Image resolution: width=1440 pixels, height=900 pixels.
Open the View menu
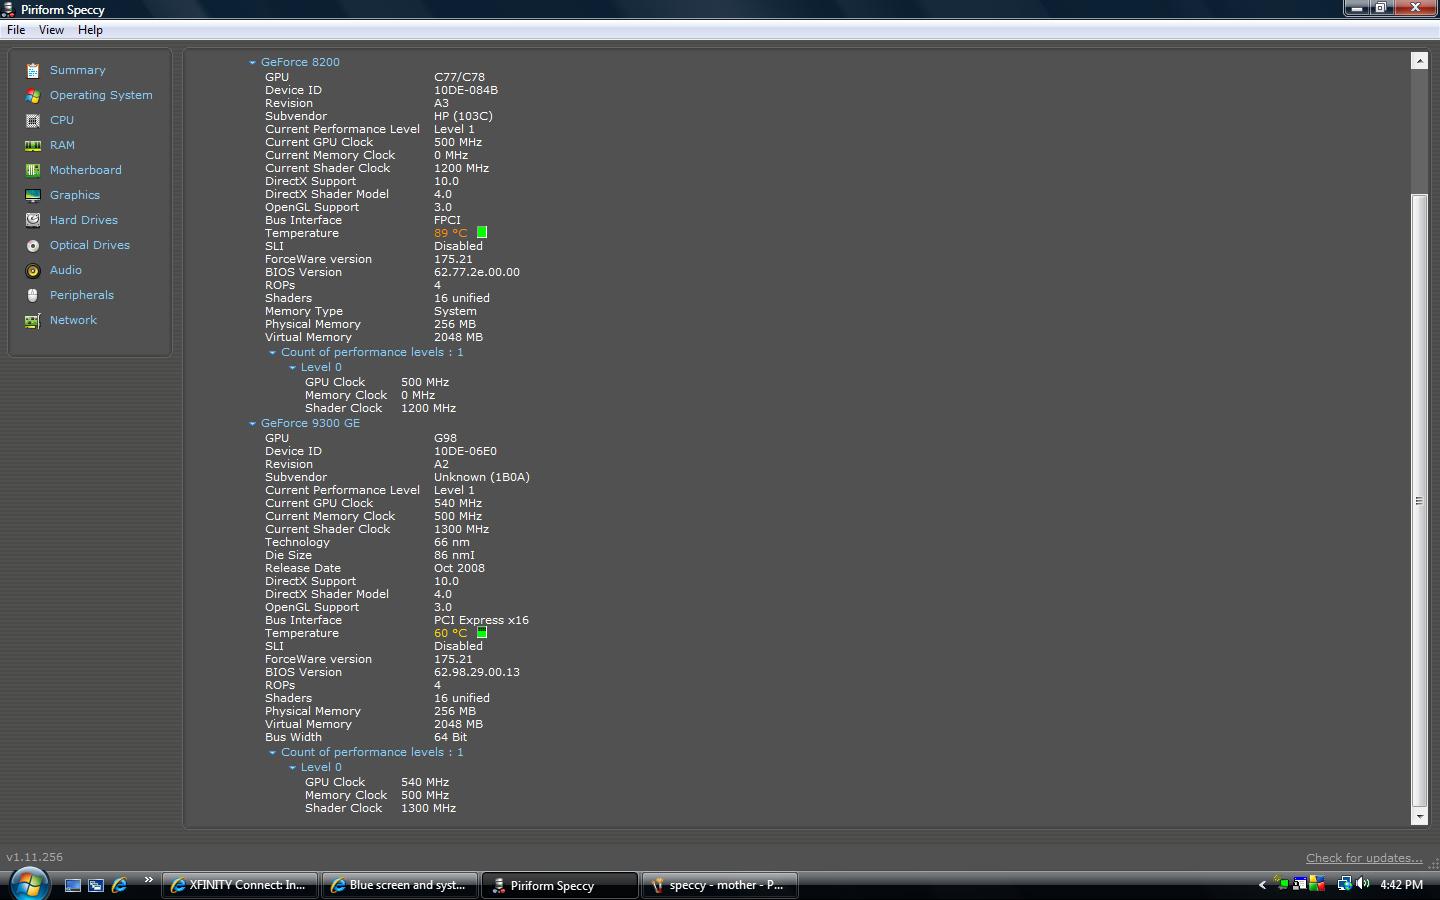coord(51,30)
